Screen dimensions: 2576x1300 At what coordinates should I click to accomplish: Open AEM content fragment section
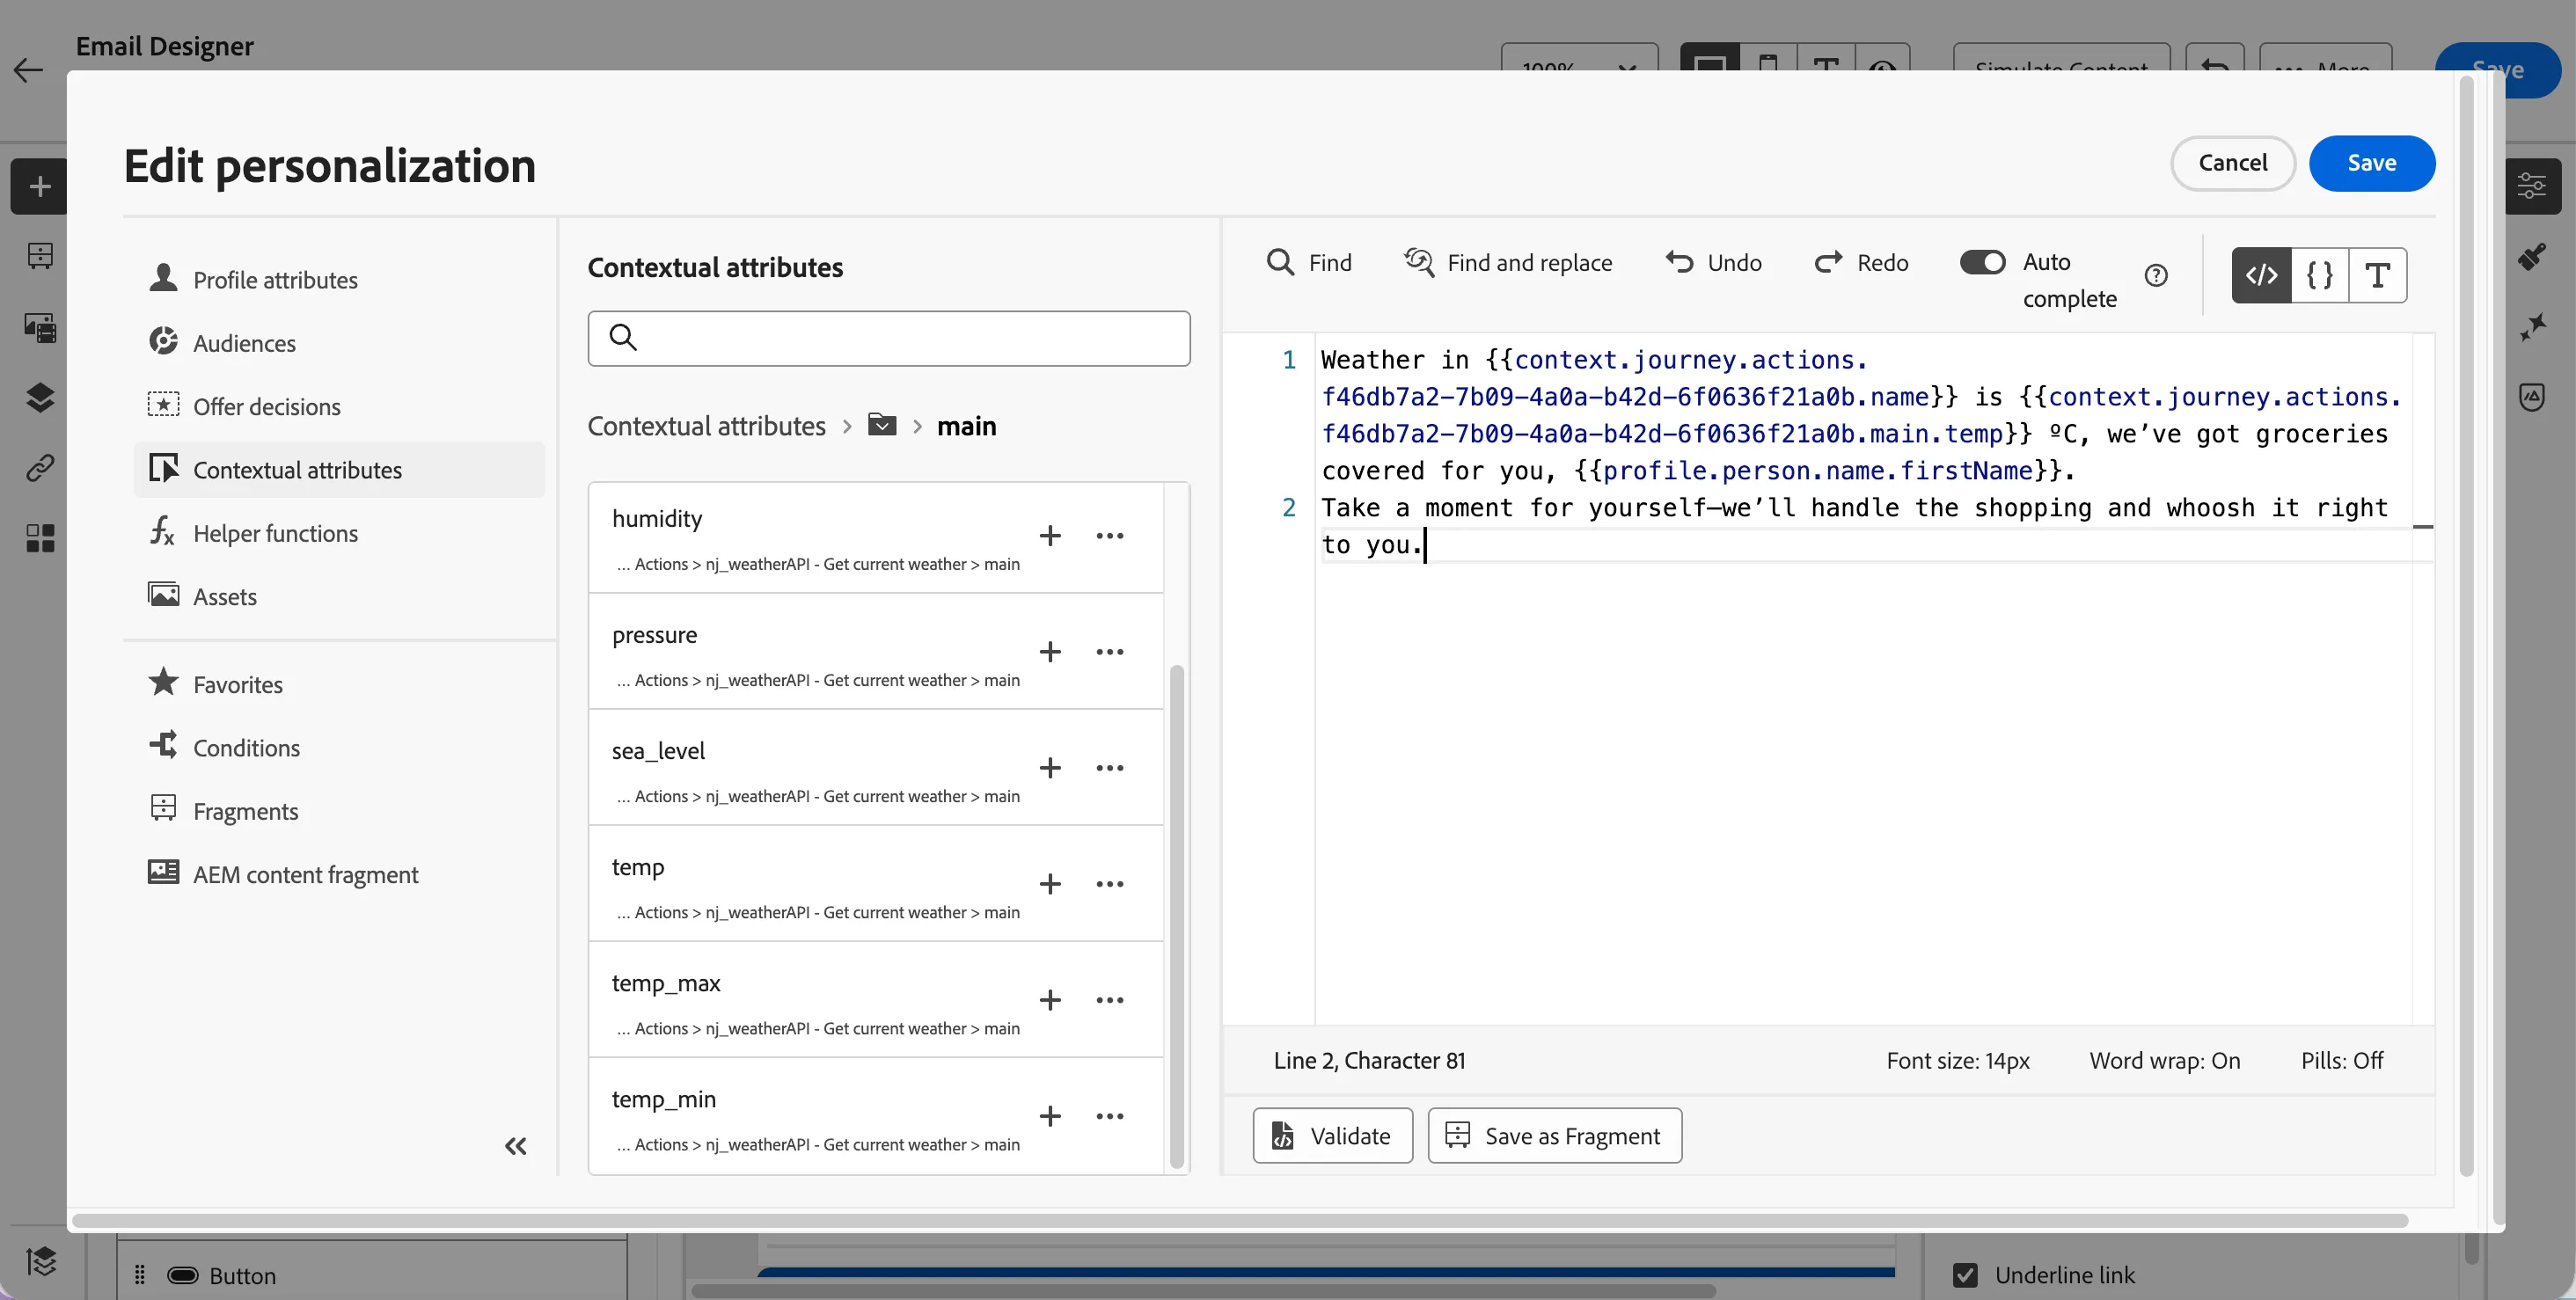pyautogui.click(x=340, y=874)
